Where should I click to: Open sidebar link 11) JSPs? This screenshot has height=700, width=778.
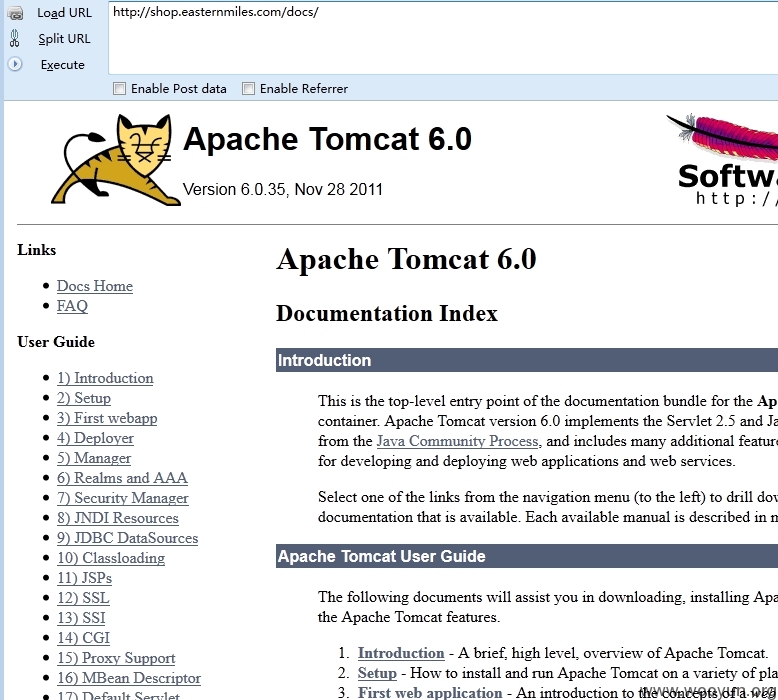point(84,578)
